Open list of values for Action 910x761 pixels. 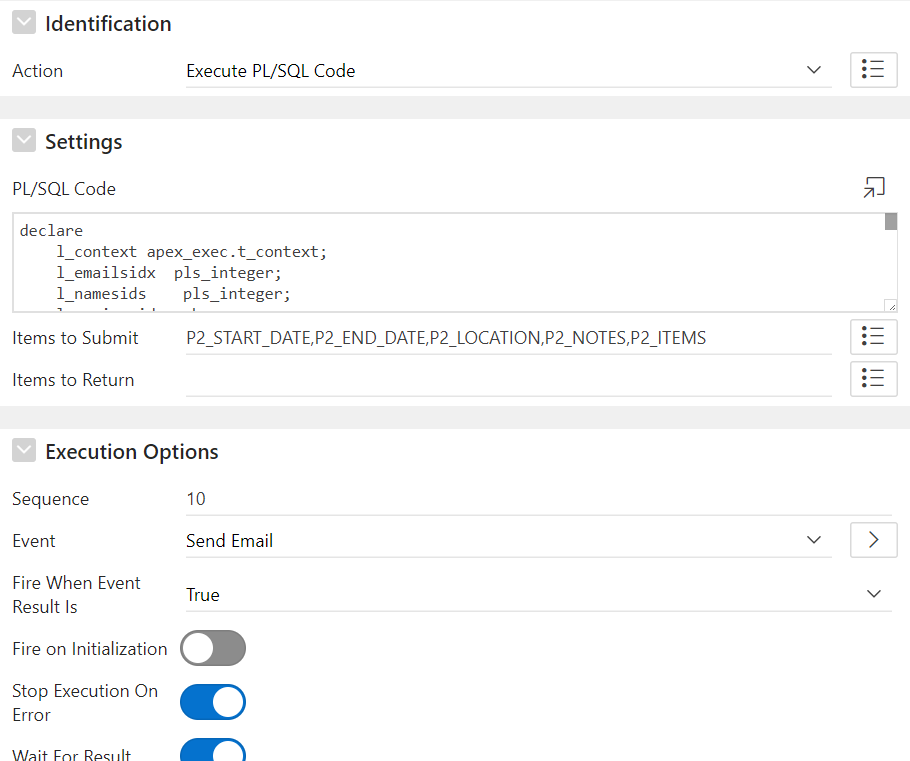coord(873,70)
